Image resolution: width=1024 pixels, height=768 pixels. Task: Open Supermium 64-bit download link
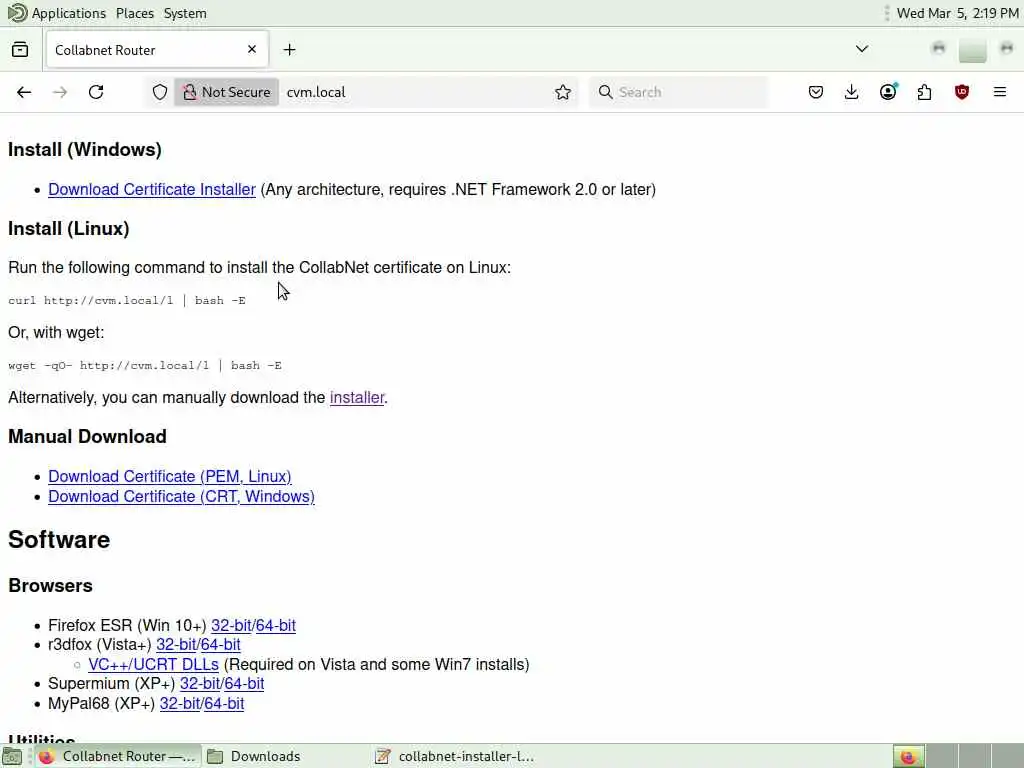(x=244, y=684)
